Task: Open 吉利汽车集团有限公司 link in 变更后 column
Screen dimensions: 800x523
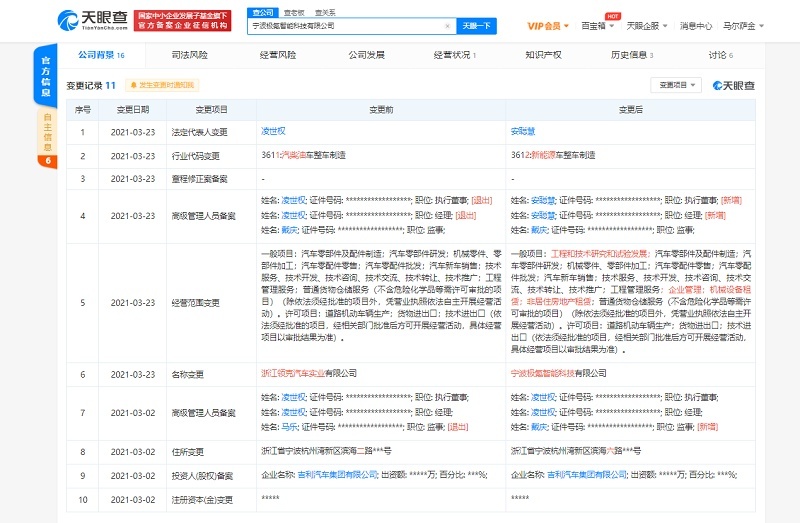Action: click(x=587, y=475)
